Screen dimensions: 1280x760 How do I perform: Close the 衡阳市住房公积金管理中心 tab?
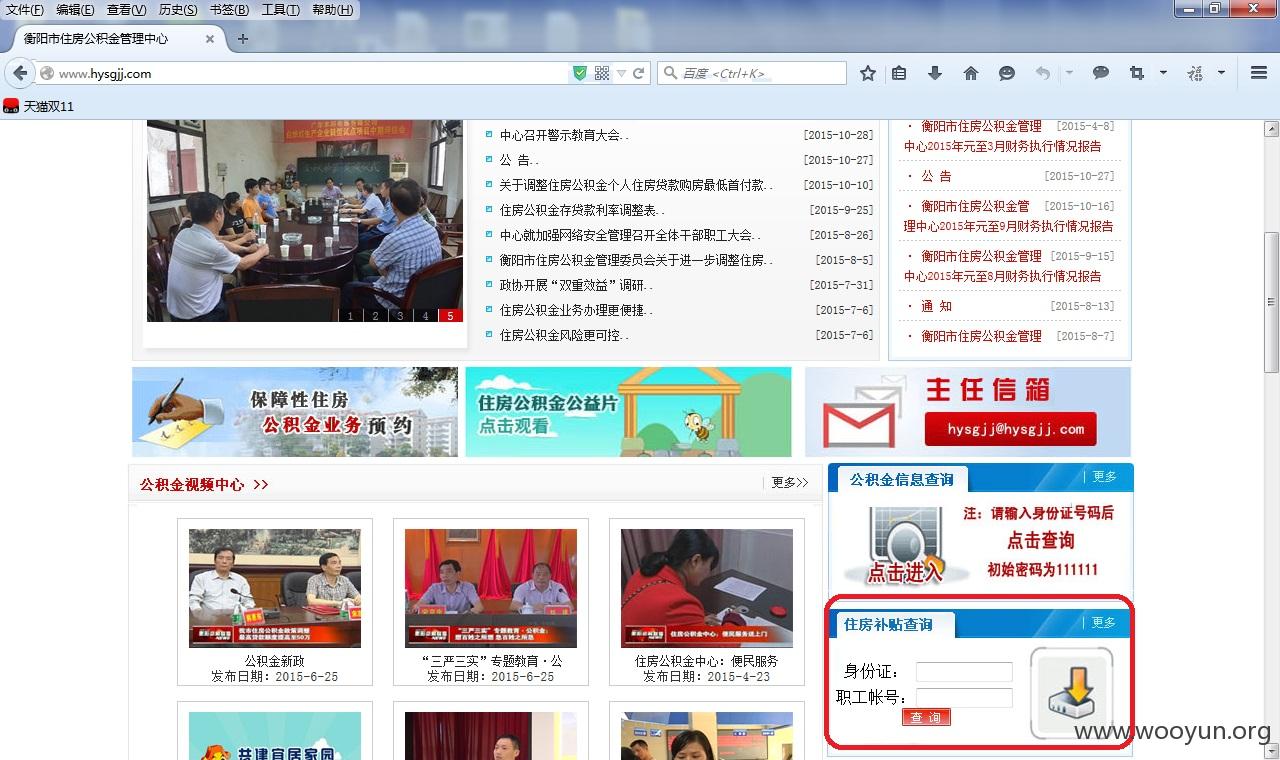coord(210,39)
